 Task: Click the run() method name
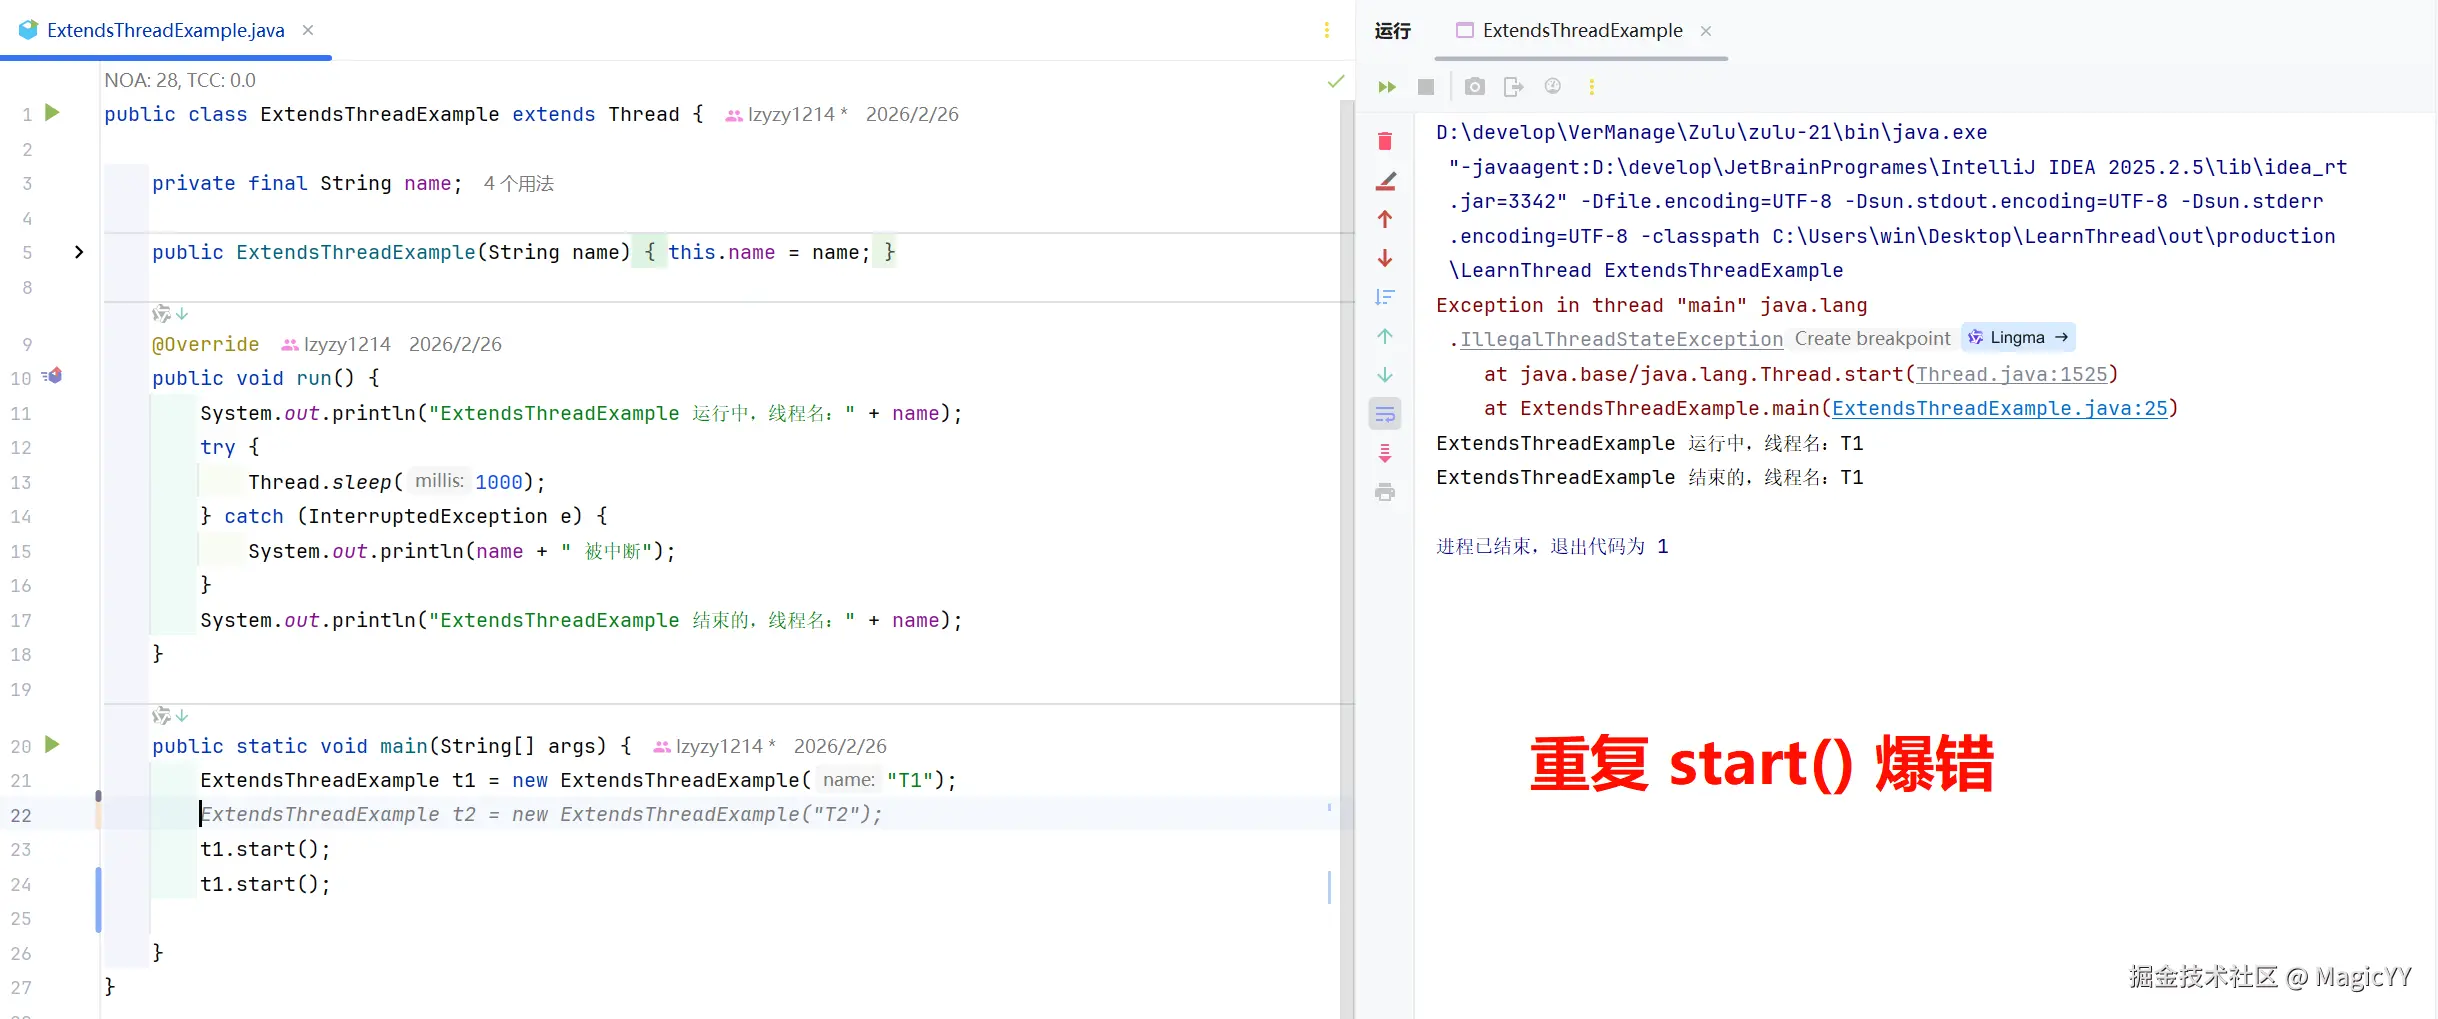click(x=314, y=378)
